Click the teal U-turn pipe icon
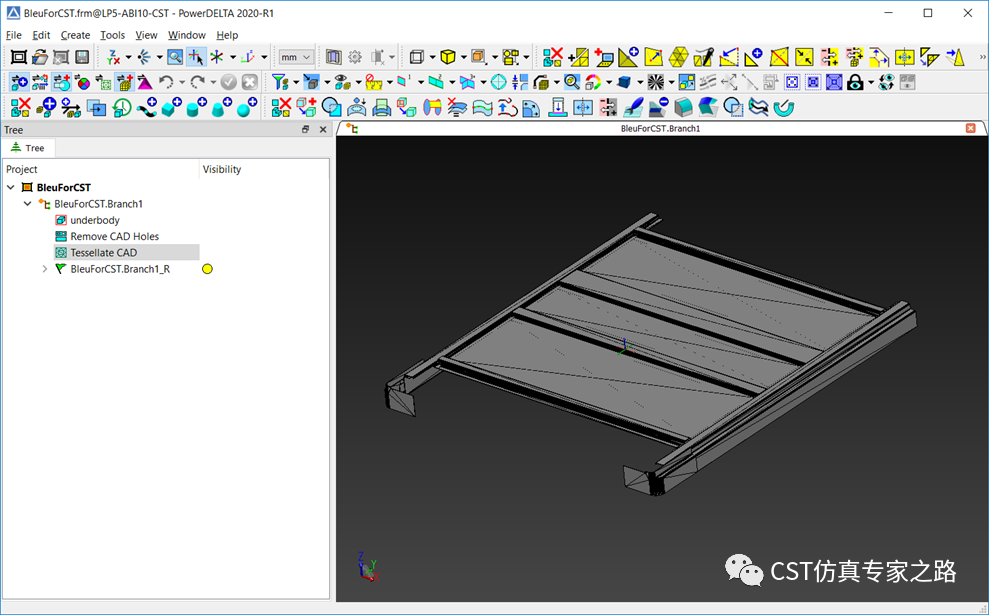This screenshot has height=615, width=989. [x=784, y=107]
